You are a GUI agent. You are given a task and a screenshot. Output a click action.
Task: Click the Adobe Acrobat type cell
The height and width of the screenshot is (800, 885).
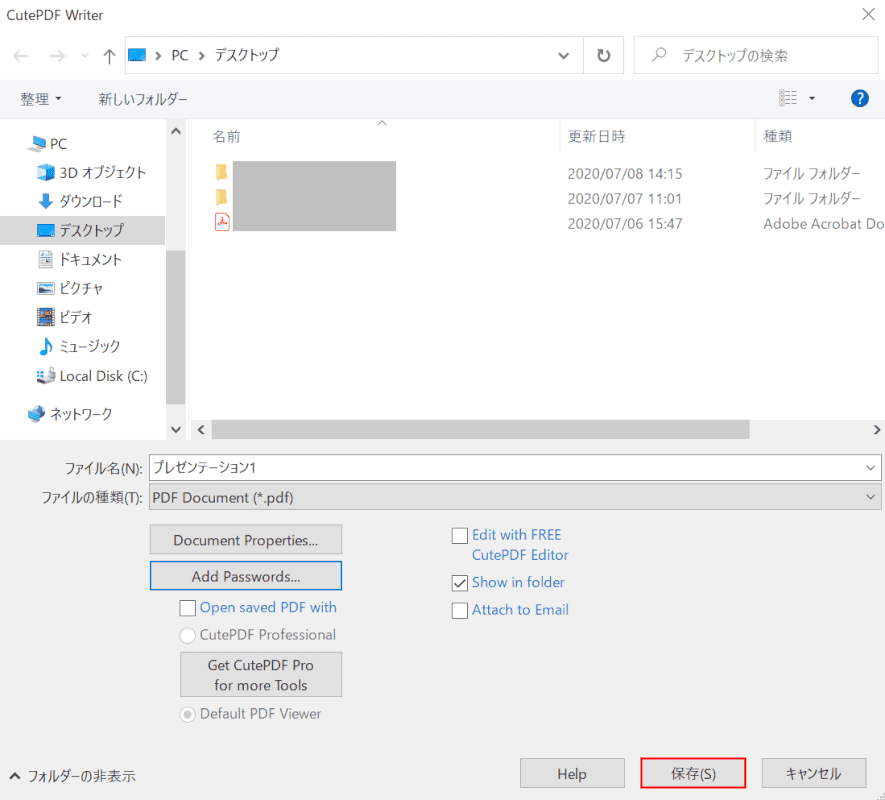(x=823, y=224)
